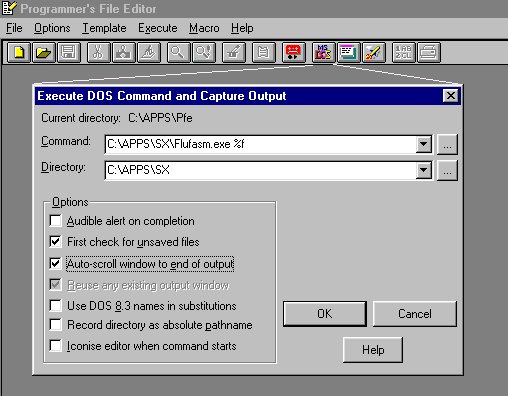The image size is (508, 396).
Task: Click the disabled edit-mode pencil icon
Action: (234, 52)
